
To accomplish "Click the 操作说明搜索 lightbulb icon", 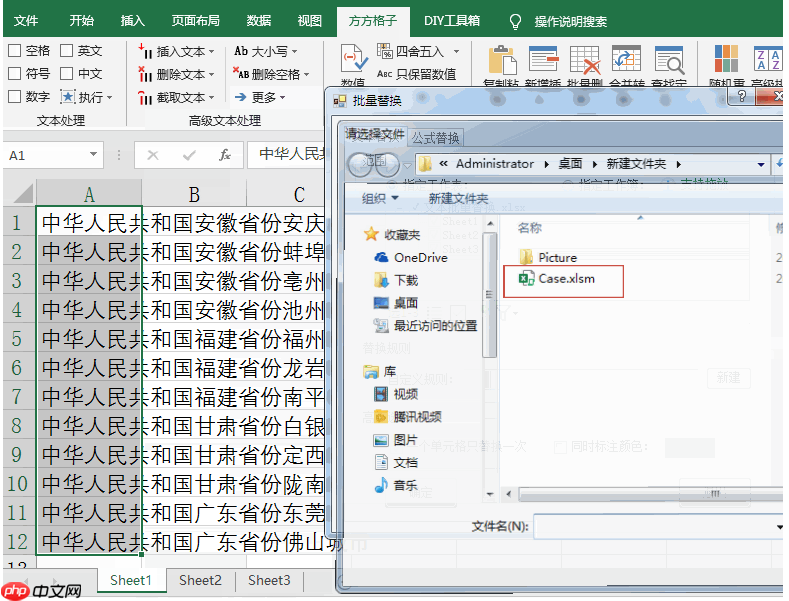I will (x=515, y=22).
